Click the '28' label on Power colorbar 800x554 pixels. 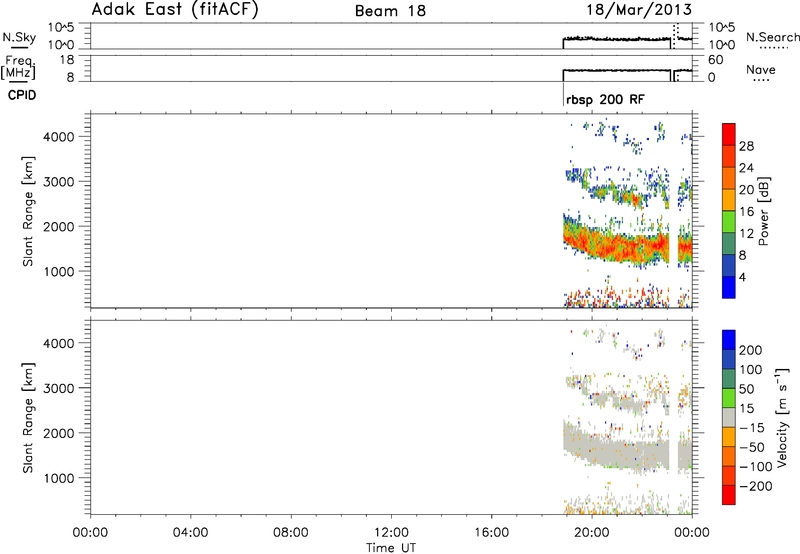click(746, 146)
